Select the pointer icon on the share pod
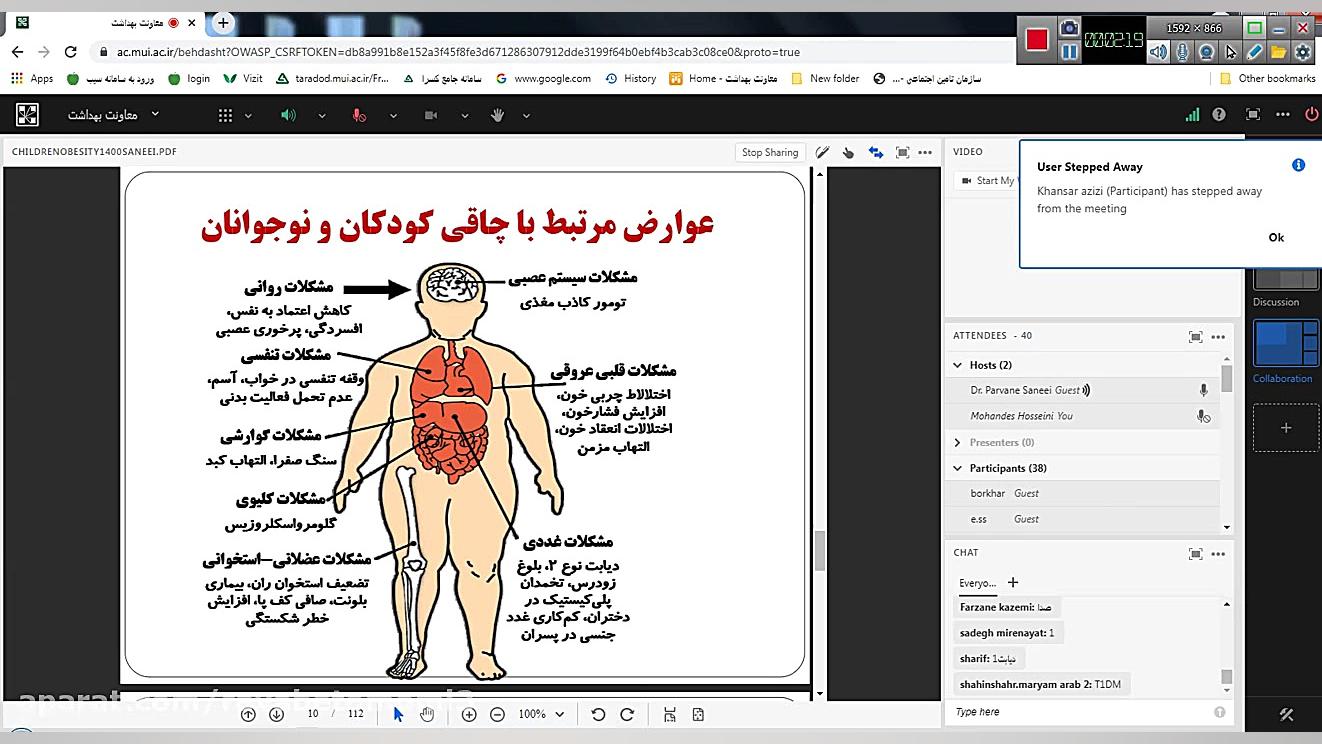This screenshot has width=1322, height=744. pos(847,152)
